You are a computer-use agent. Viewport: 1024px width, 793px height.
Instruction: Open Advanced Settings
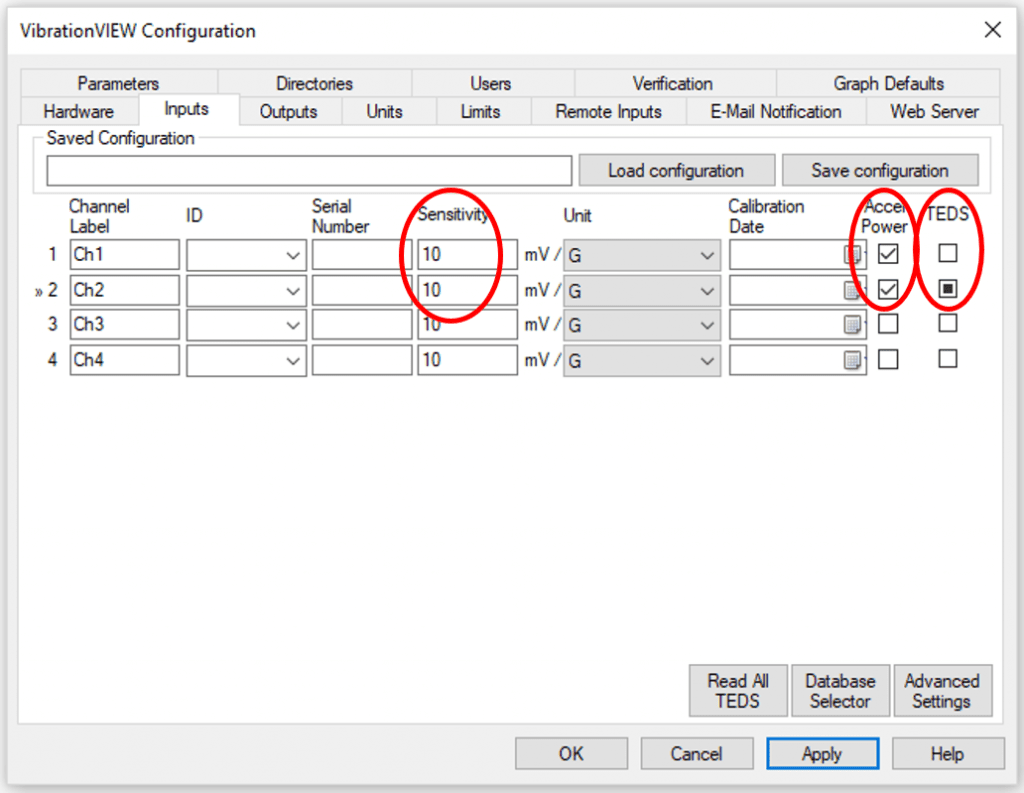point(942,691)
